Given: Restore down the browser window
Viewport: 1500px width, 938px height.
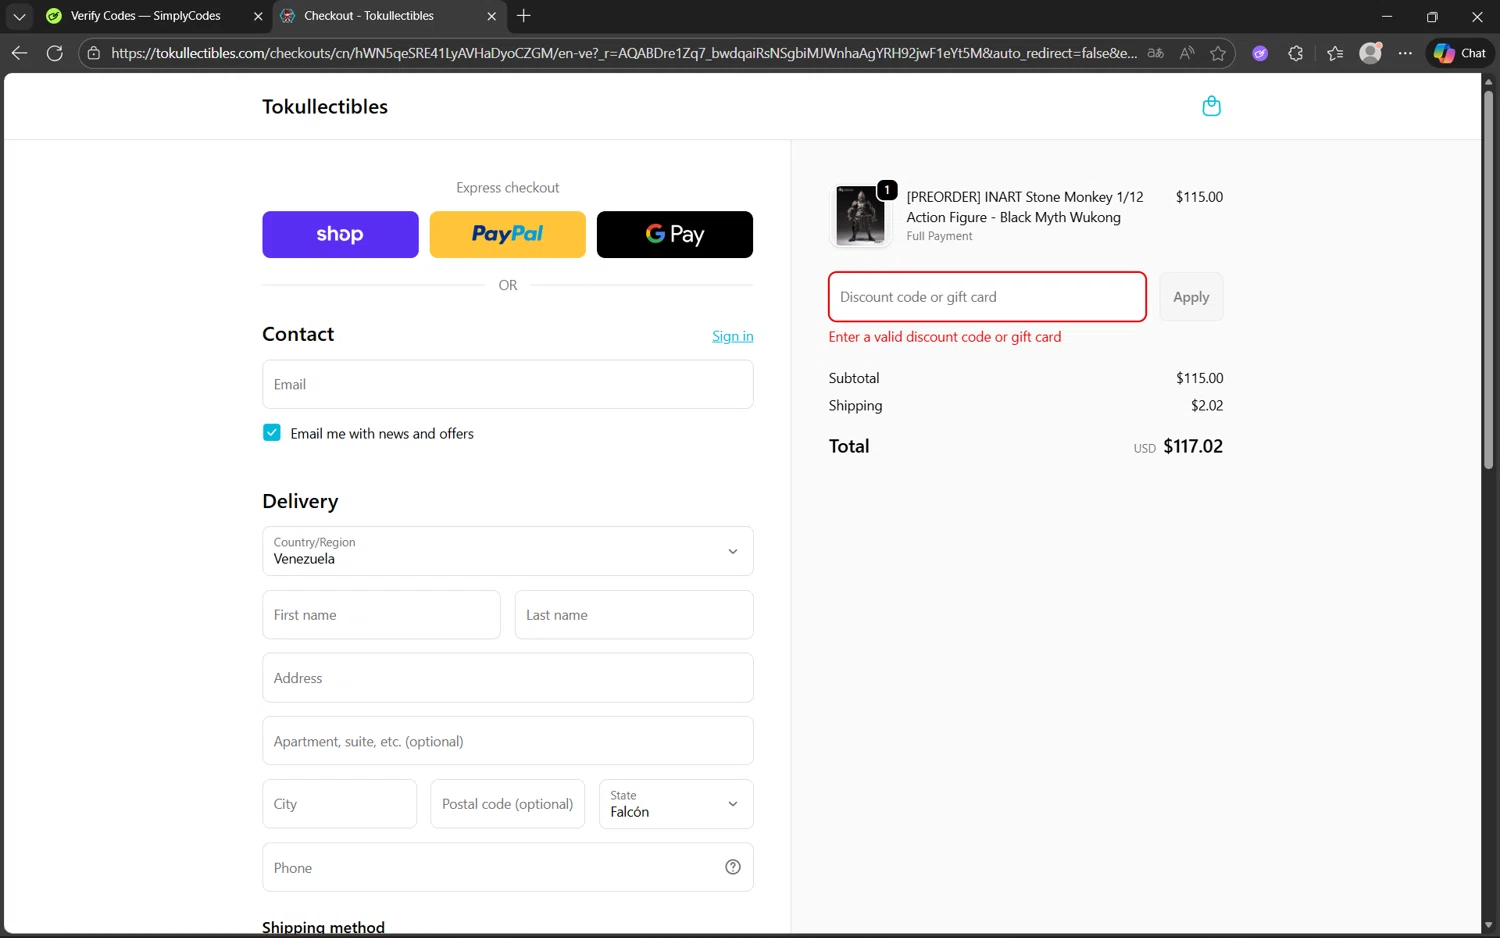Looking at the screenshot, I should 1432,16.
